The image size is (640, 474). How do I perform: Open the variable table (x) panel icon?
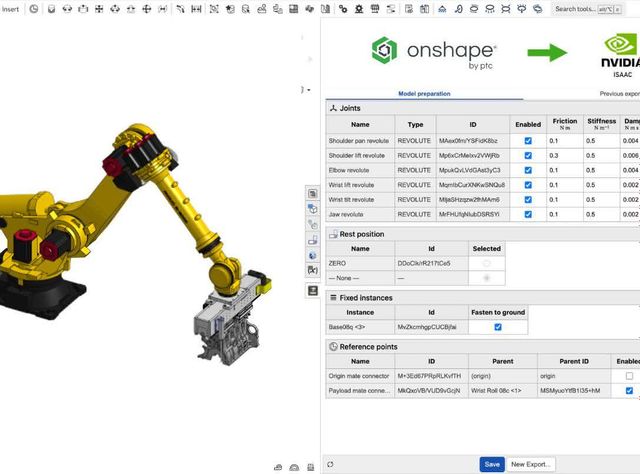click(x=313, y=270)
